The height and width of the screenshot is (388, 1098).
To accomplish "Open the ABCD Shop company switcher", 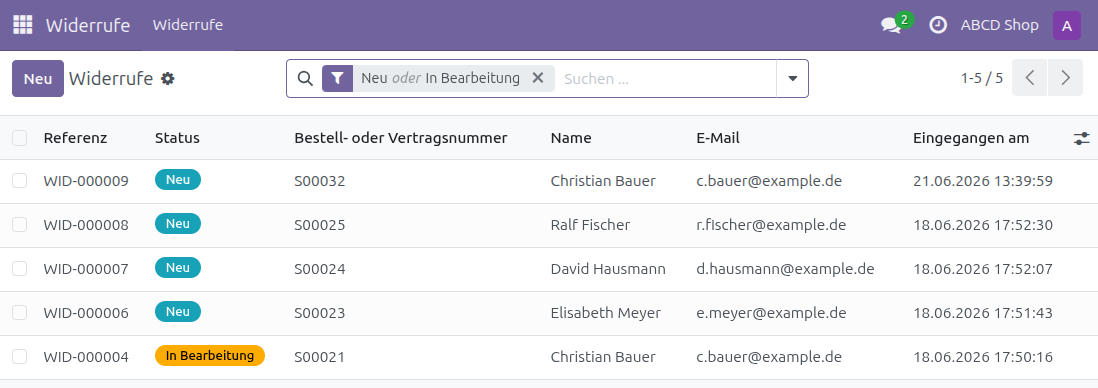I will [999, 25].
